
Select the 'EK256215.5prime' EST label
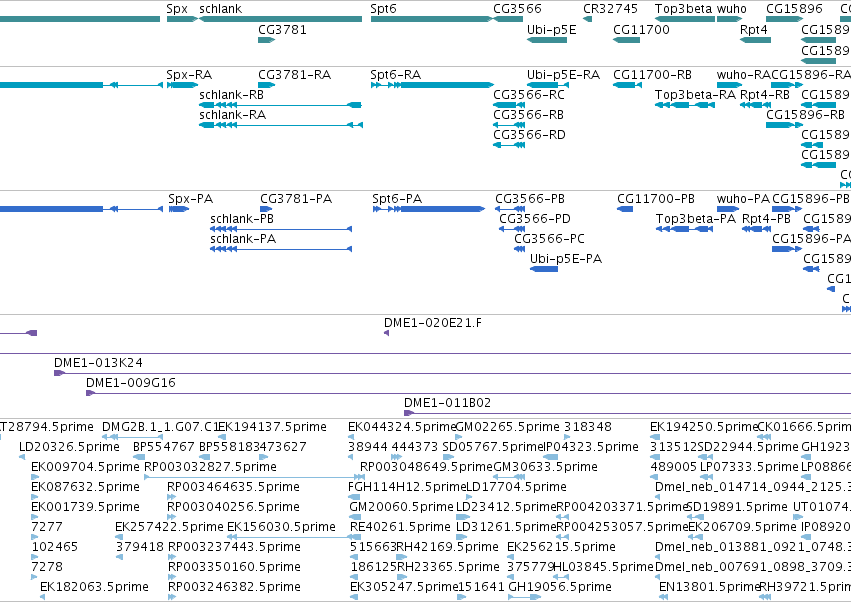coord(561,547)
